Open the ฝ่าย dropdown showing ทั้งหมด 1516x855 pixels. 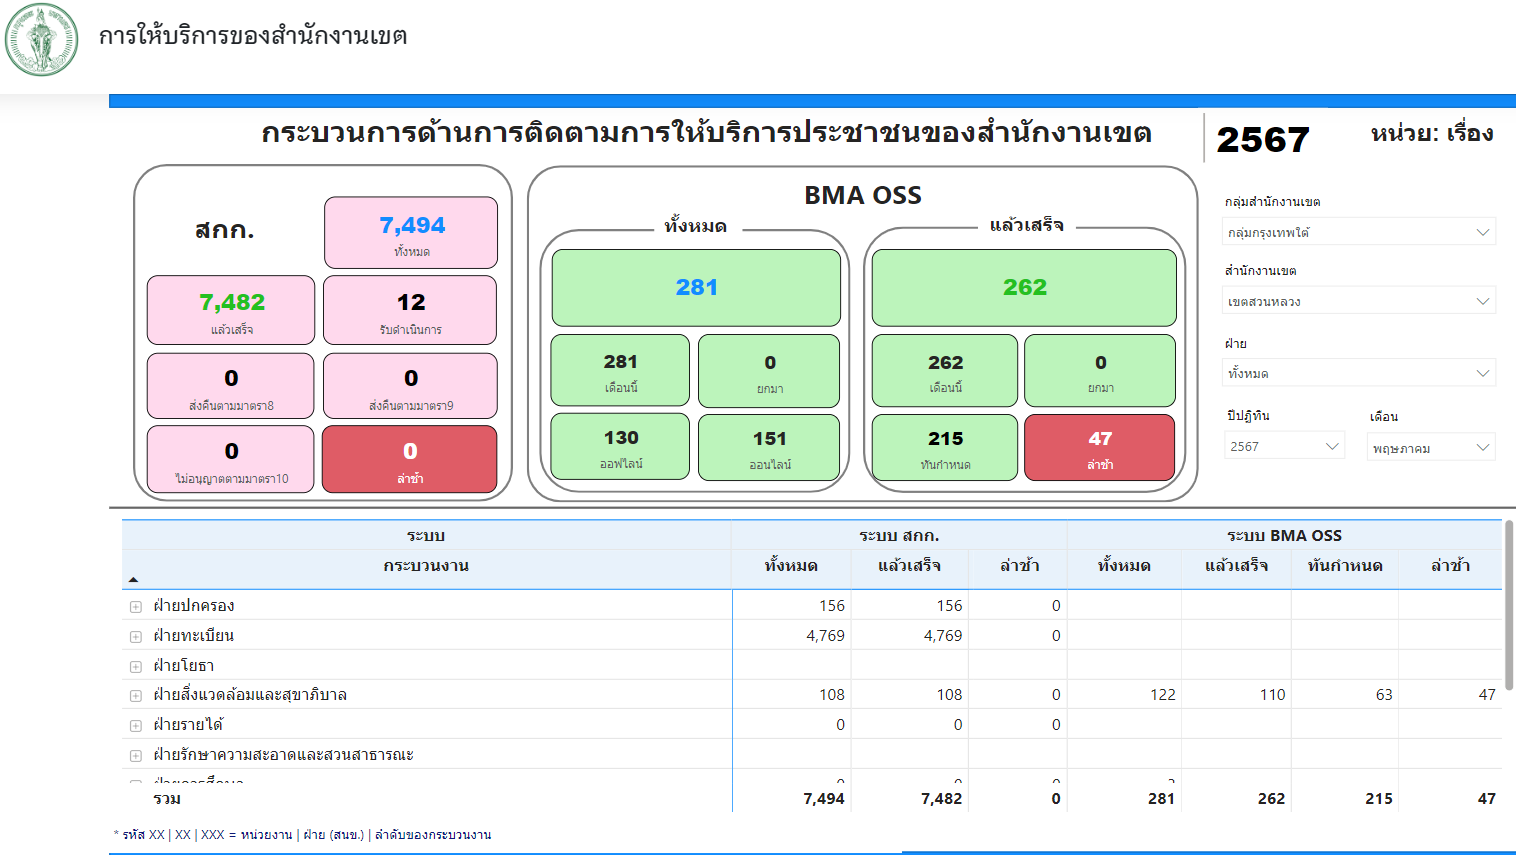pos(1359,373)
